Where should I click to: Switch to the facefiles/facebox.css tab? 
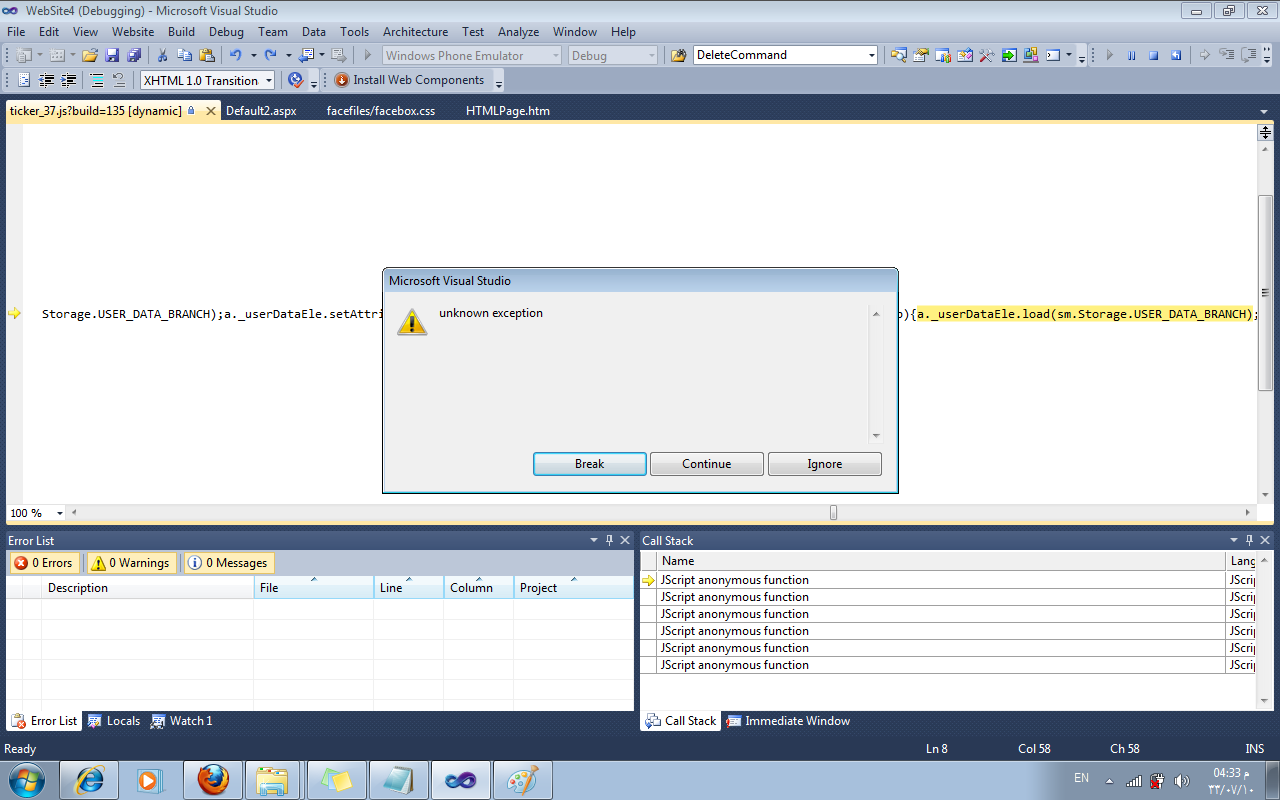coord(381,111)
